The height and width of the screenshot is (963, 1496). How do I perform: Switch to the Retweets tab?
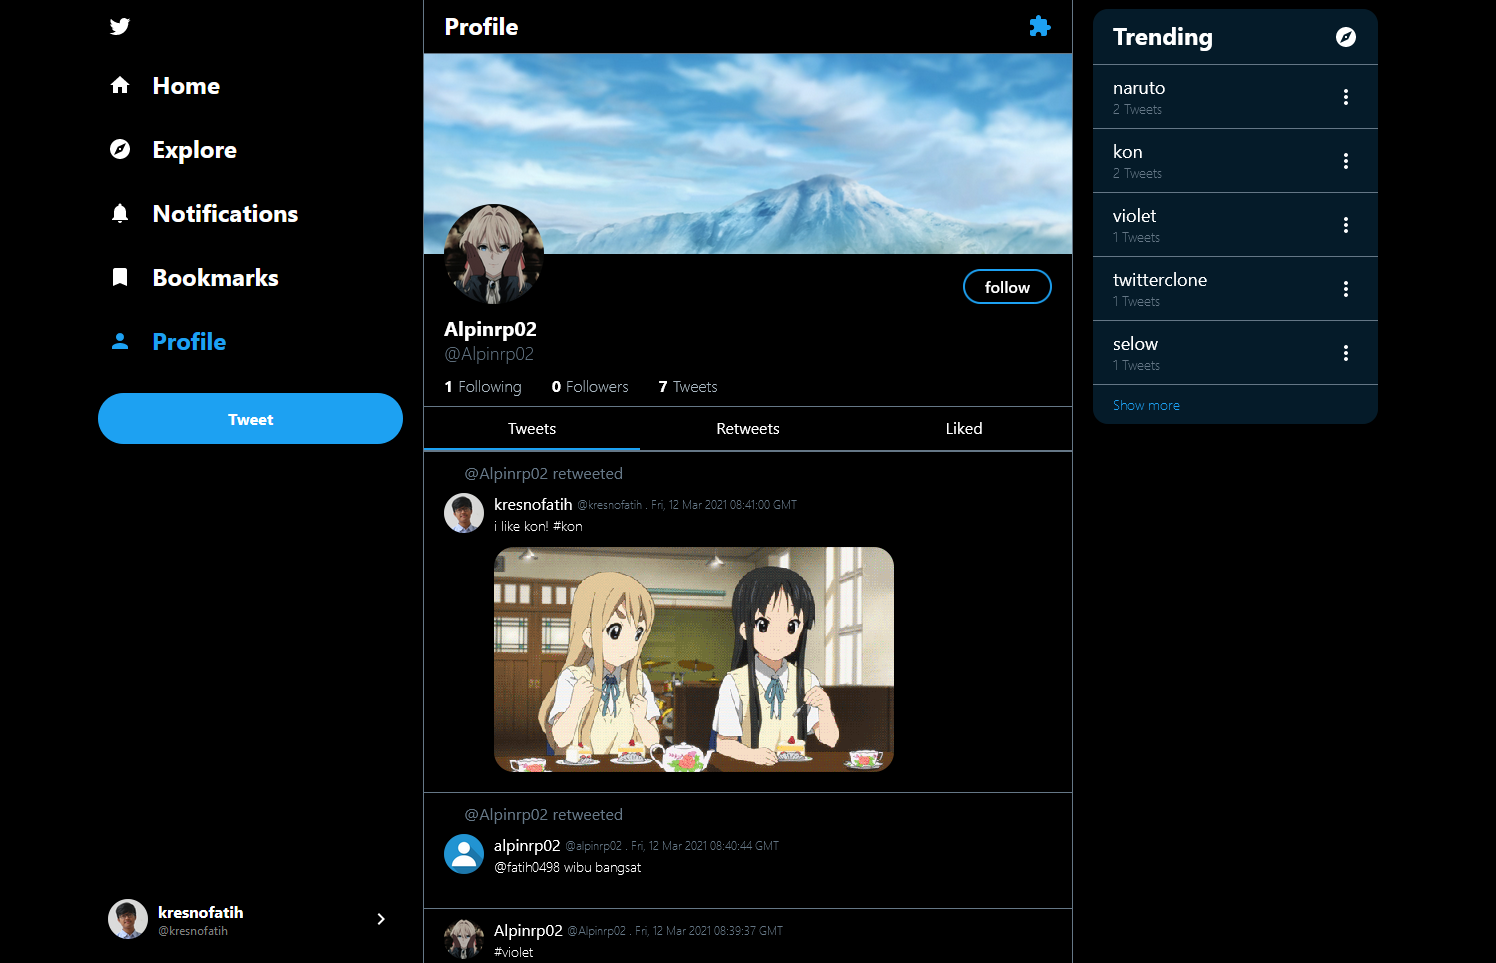click(x=748, y=429)
